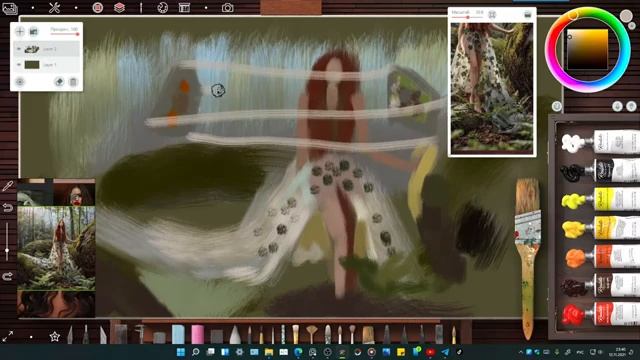Open the wrench and screwdriver tools menu
Screen dimensions: 640x360
[x=54, y=7]
